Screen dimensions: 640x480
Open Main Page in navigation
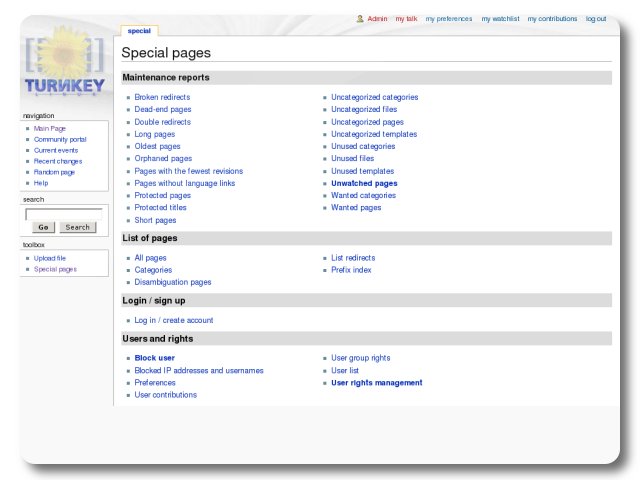pos(49,128)
